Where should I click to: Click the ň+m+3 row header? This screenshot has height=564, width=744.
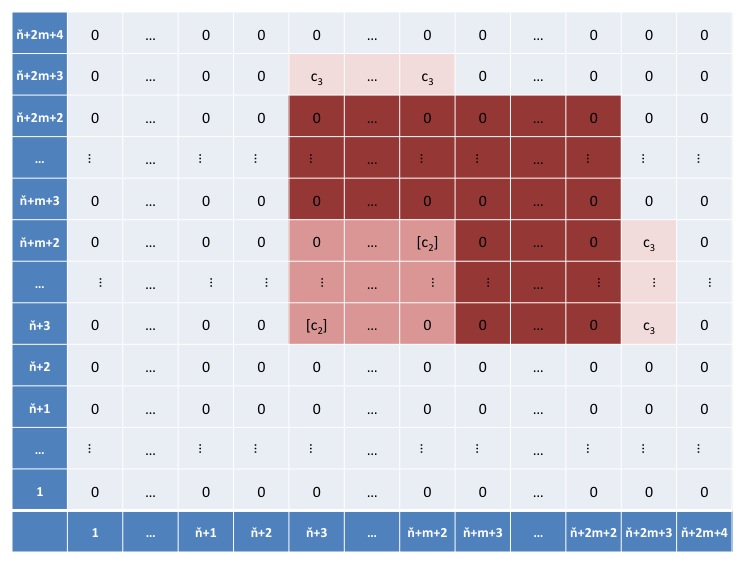coord(39,201)
